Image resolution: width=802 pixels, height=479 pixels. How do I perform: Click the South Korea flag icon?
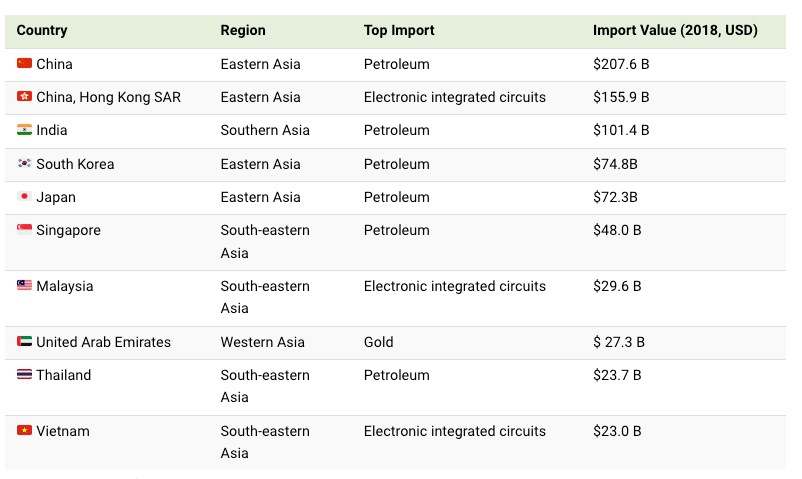point(24,163)
